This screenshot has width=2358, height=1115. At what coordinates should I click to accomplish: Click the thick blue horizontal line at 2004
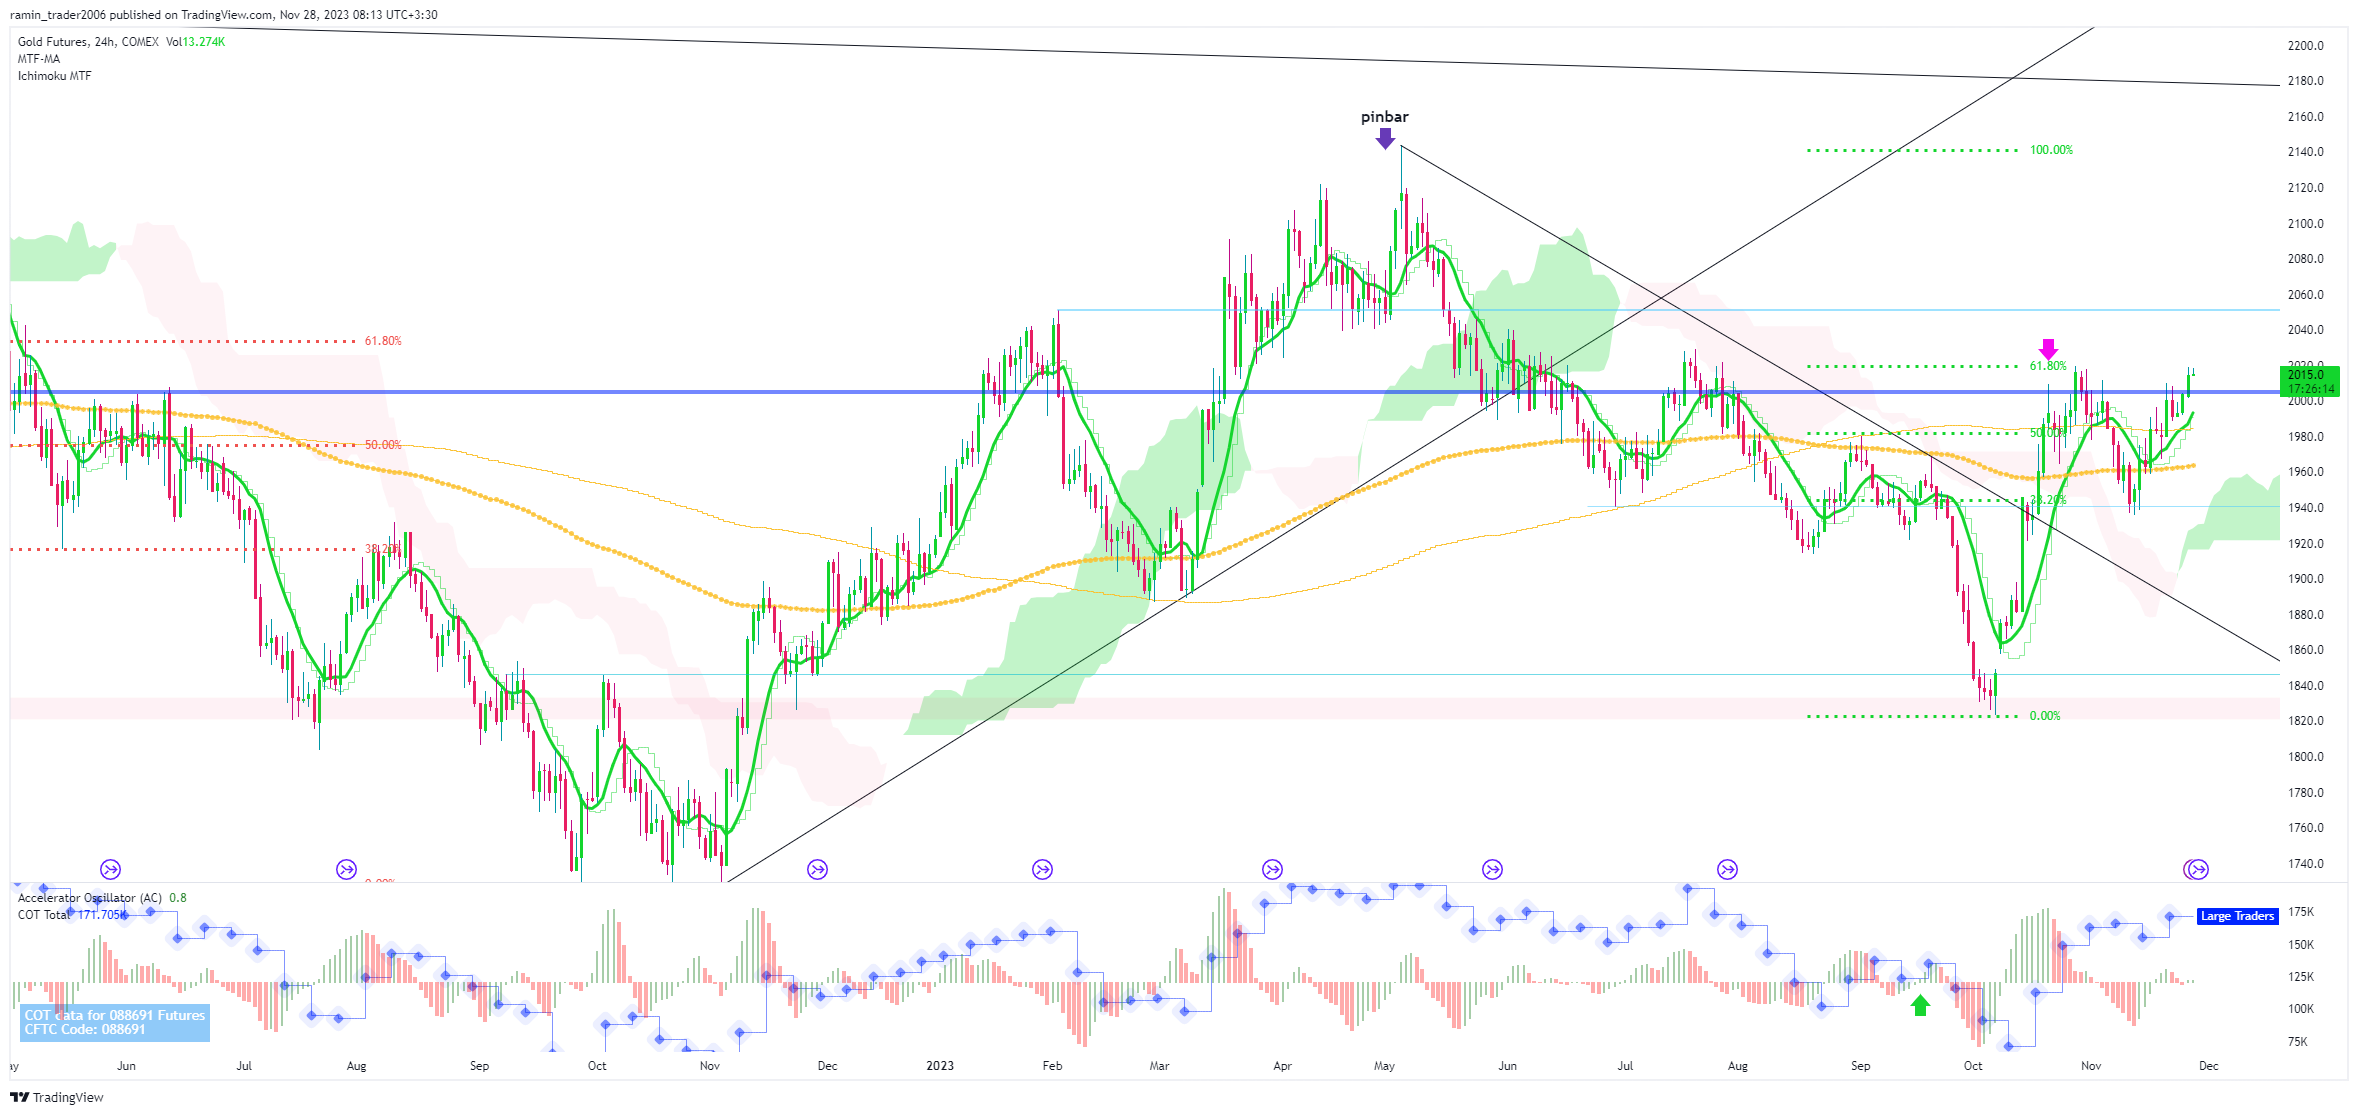click(1144, 392)
